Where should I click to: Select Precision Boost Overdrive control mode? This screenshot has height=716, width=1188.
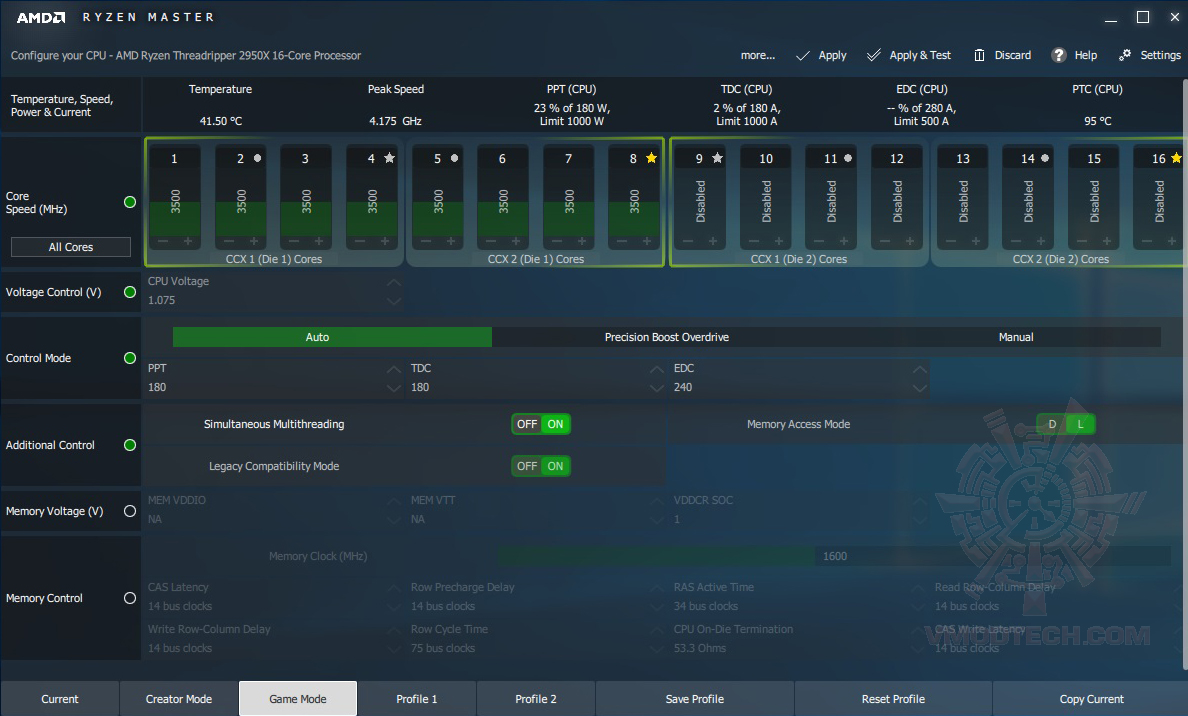pos(667,337)
